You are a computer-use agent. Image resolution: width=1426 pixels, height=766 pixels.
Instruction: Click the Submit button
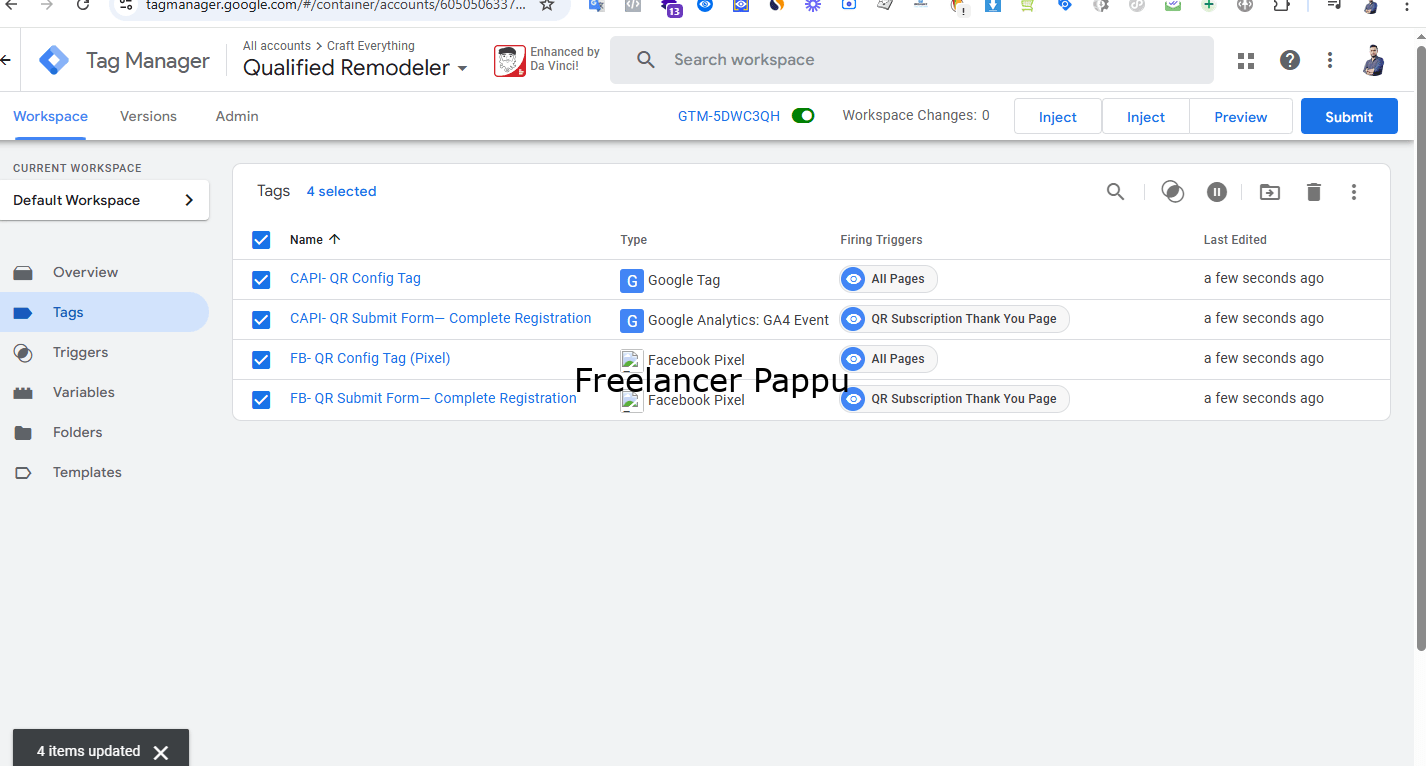click(x=1349, y=117)
